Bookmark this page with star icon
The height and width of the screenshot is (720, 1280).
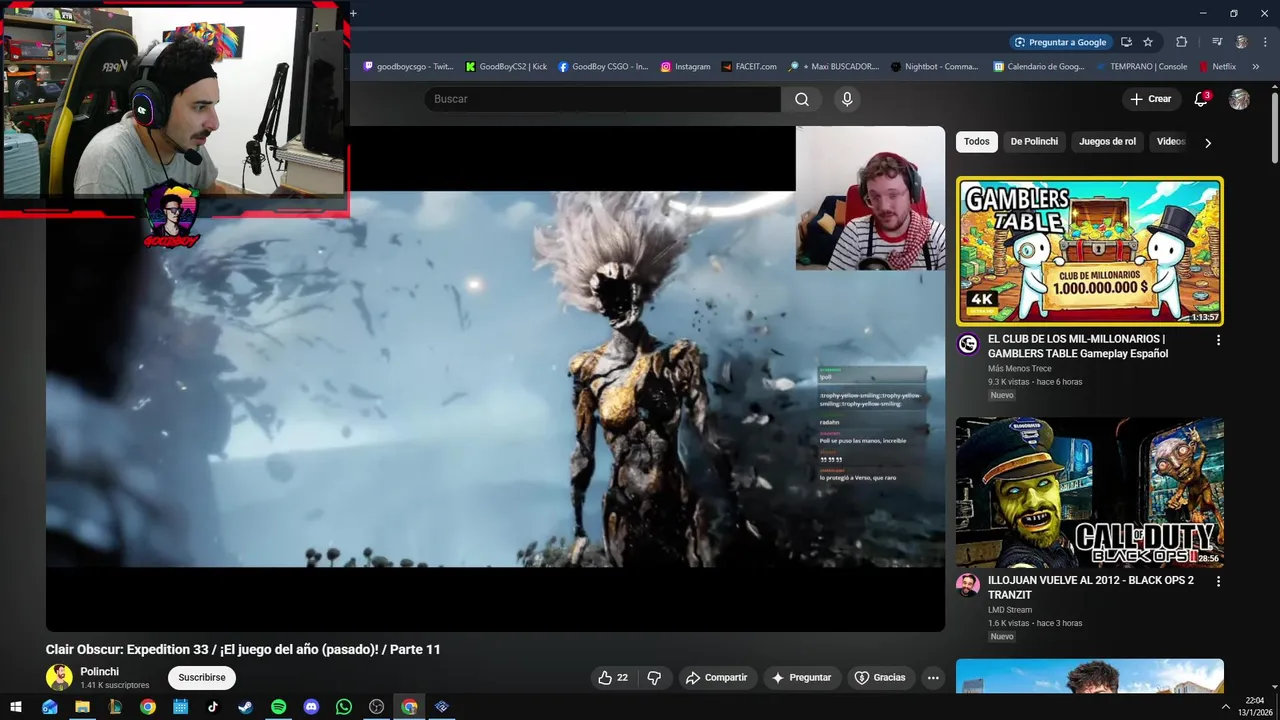click(x=1148, y=42)
